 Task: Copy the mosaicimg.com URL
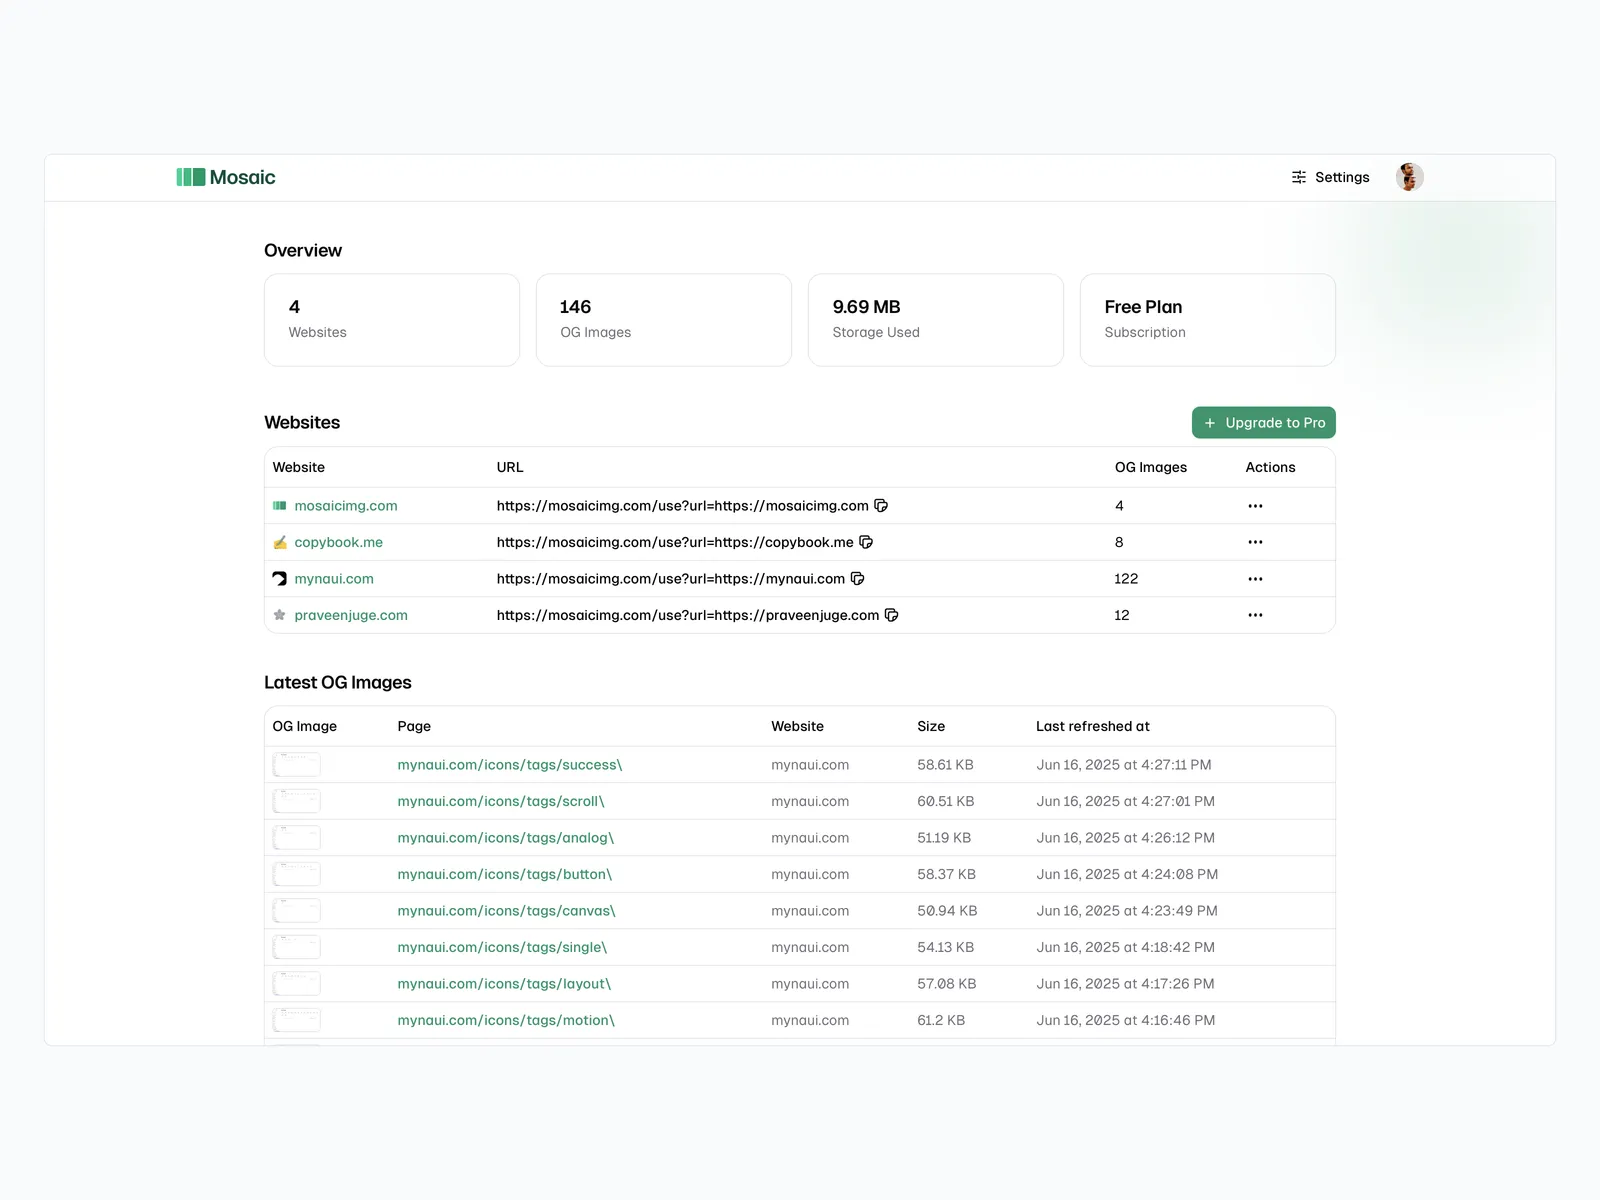pos(881,506)
